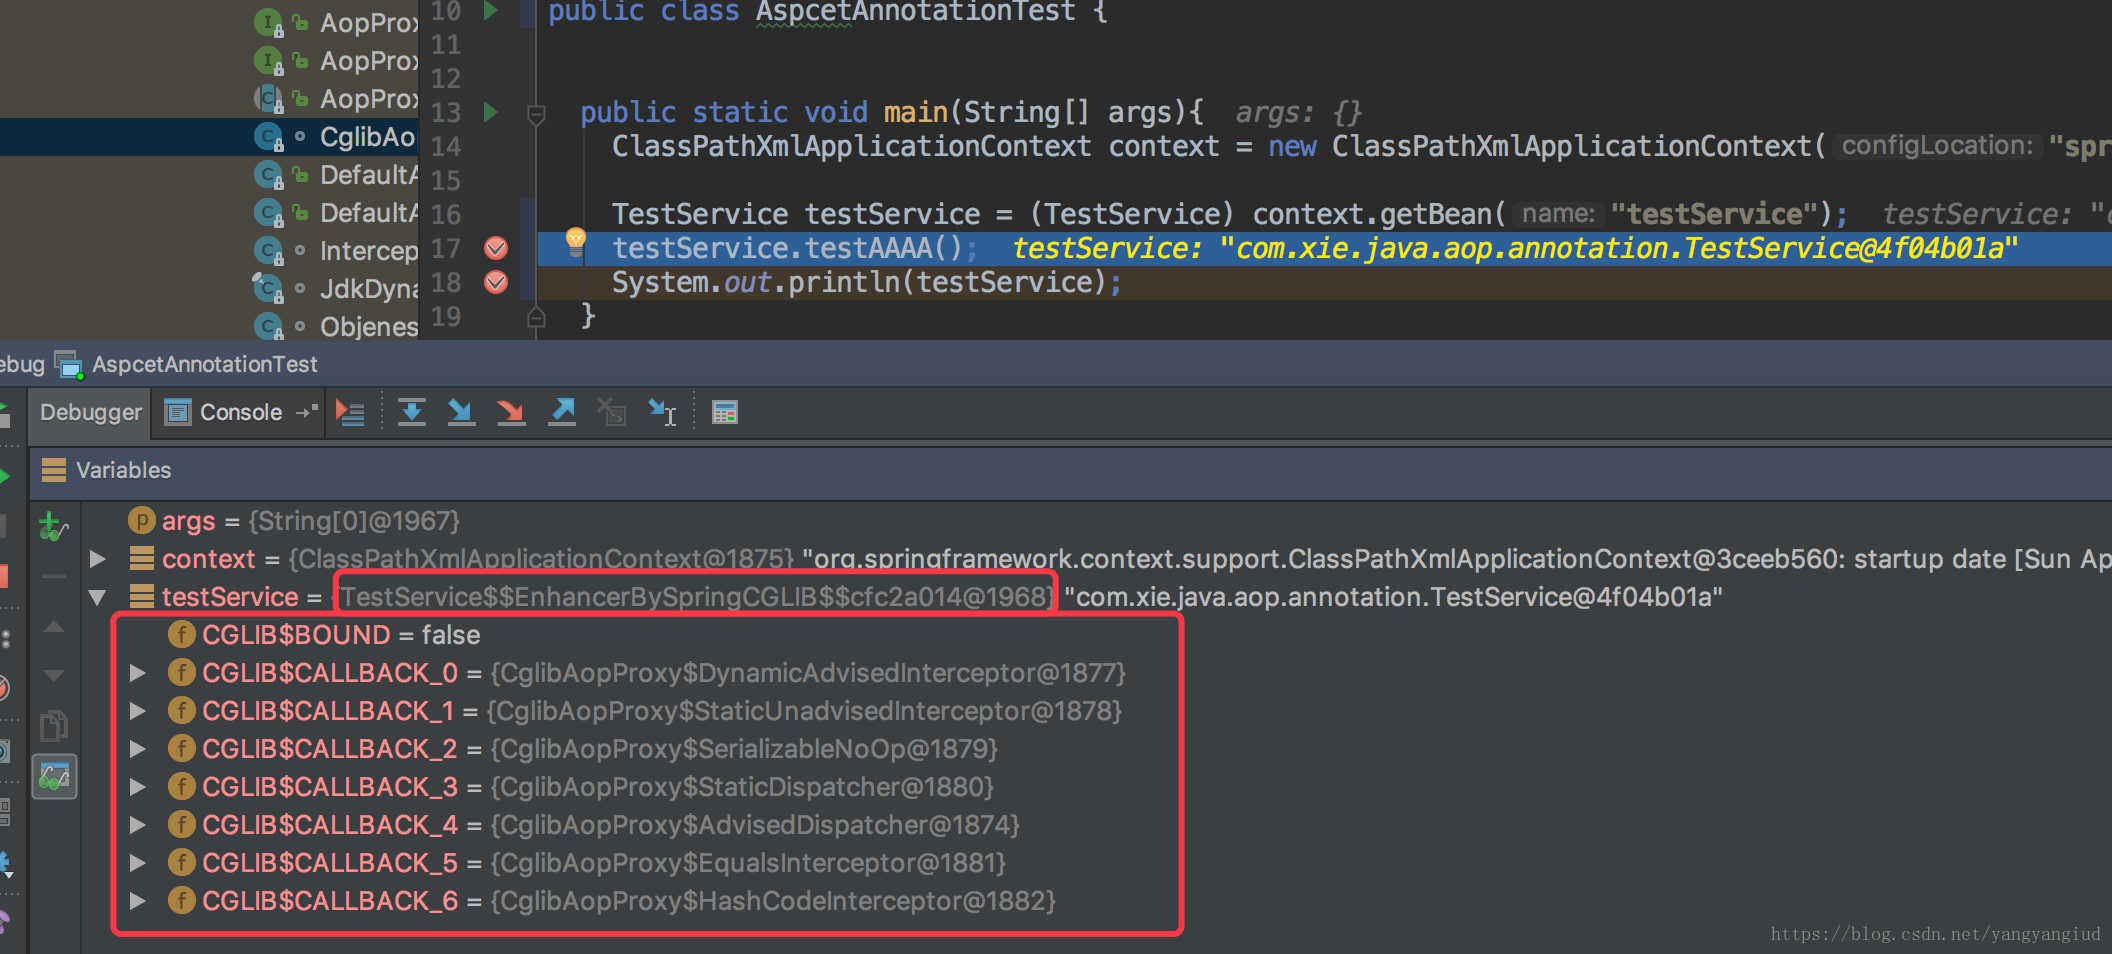Expand CGLIB$CALLBACK_6 field
Image resolution: width=2112 pixels, height=954 pixels.
(138, 901)
